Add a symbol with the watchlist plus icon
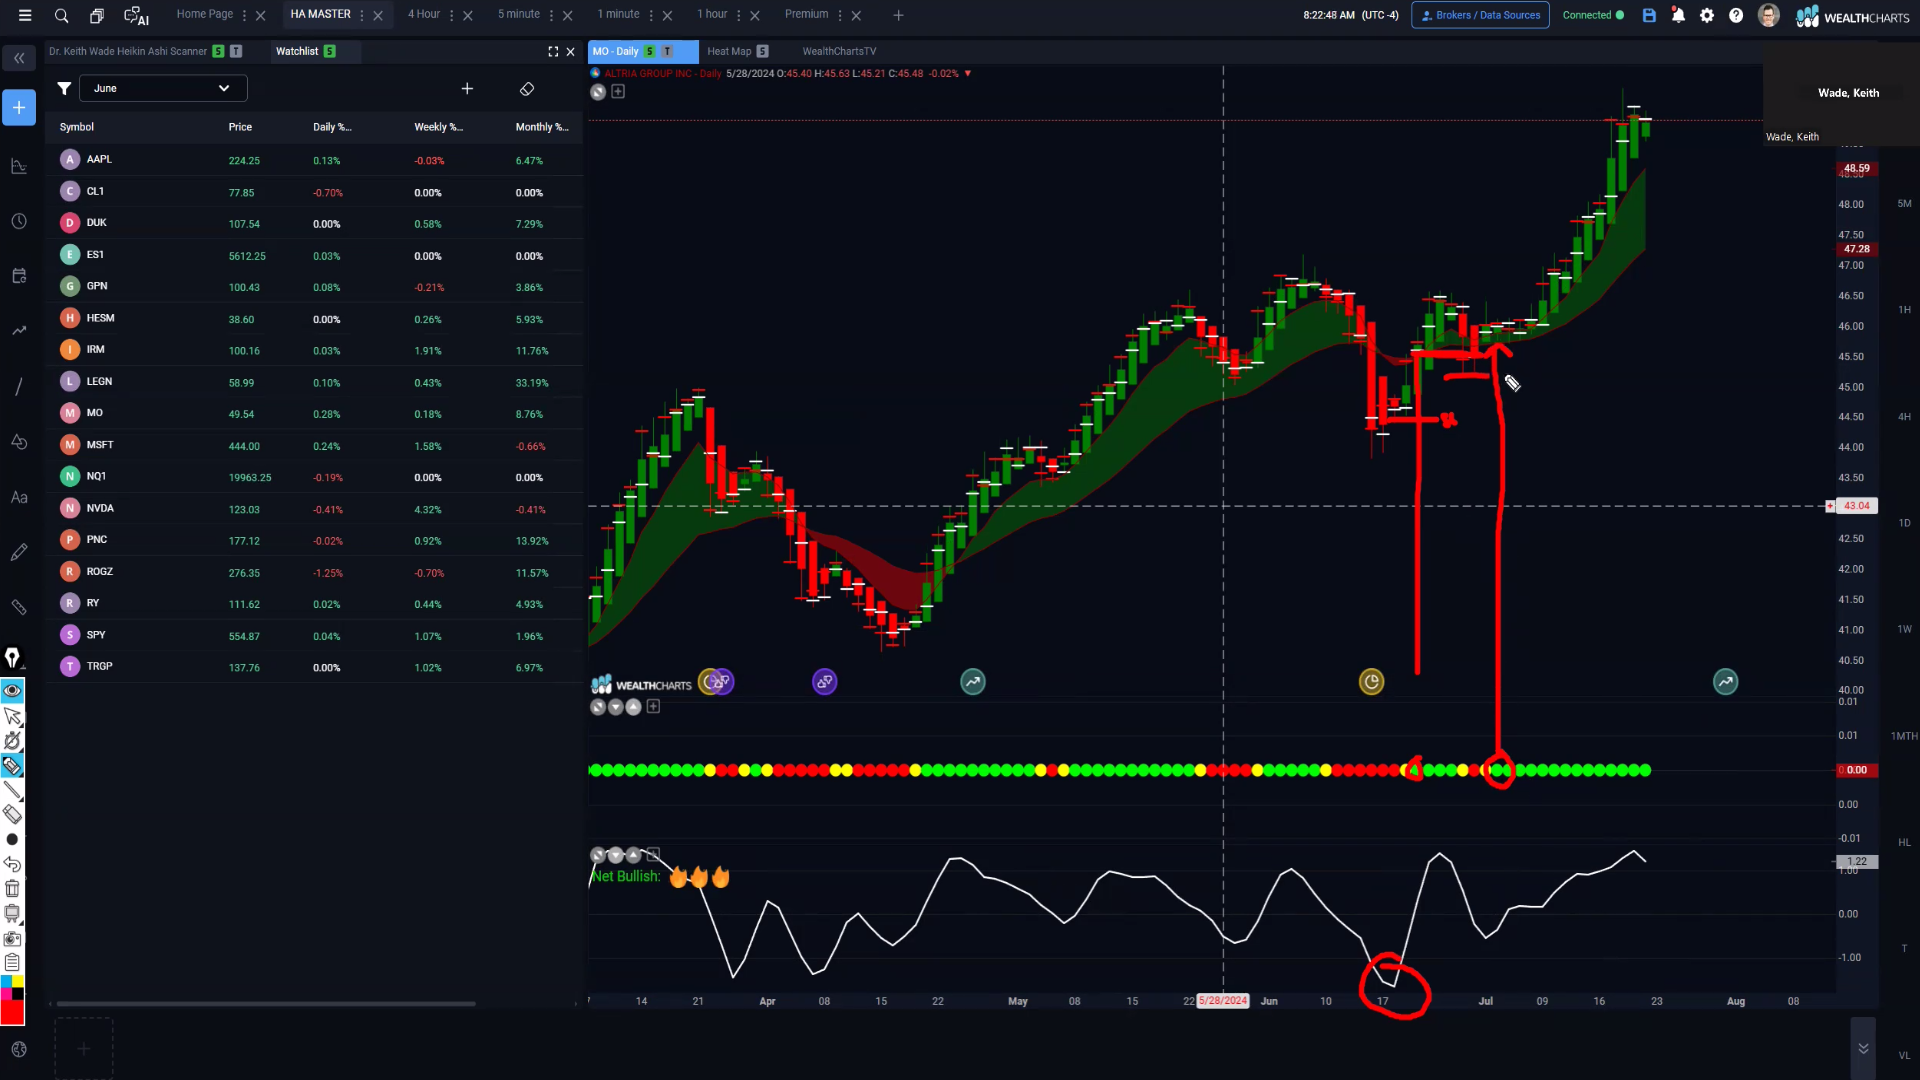This screenshot has height=1080, width=1920. [467, 89]
